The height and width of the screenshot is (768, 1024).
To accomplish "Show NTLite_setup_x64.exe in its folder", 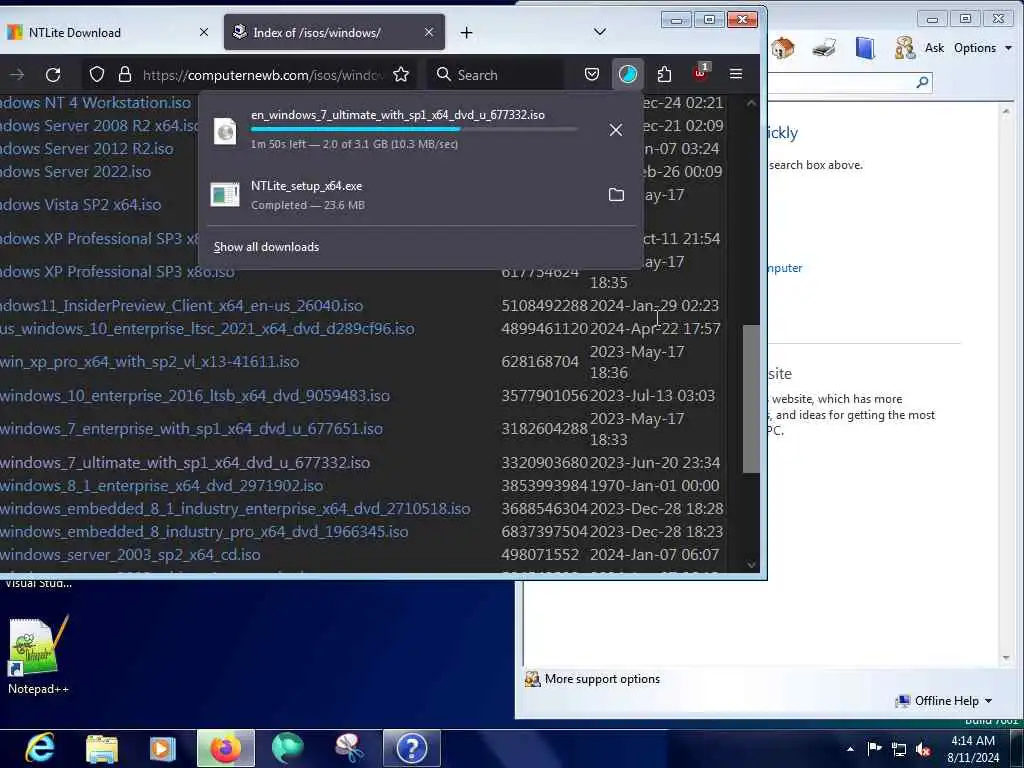I will 616,195.
